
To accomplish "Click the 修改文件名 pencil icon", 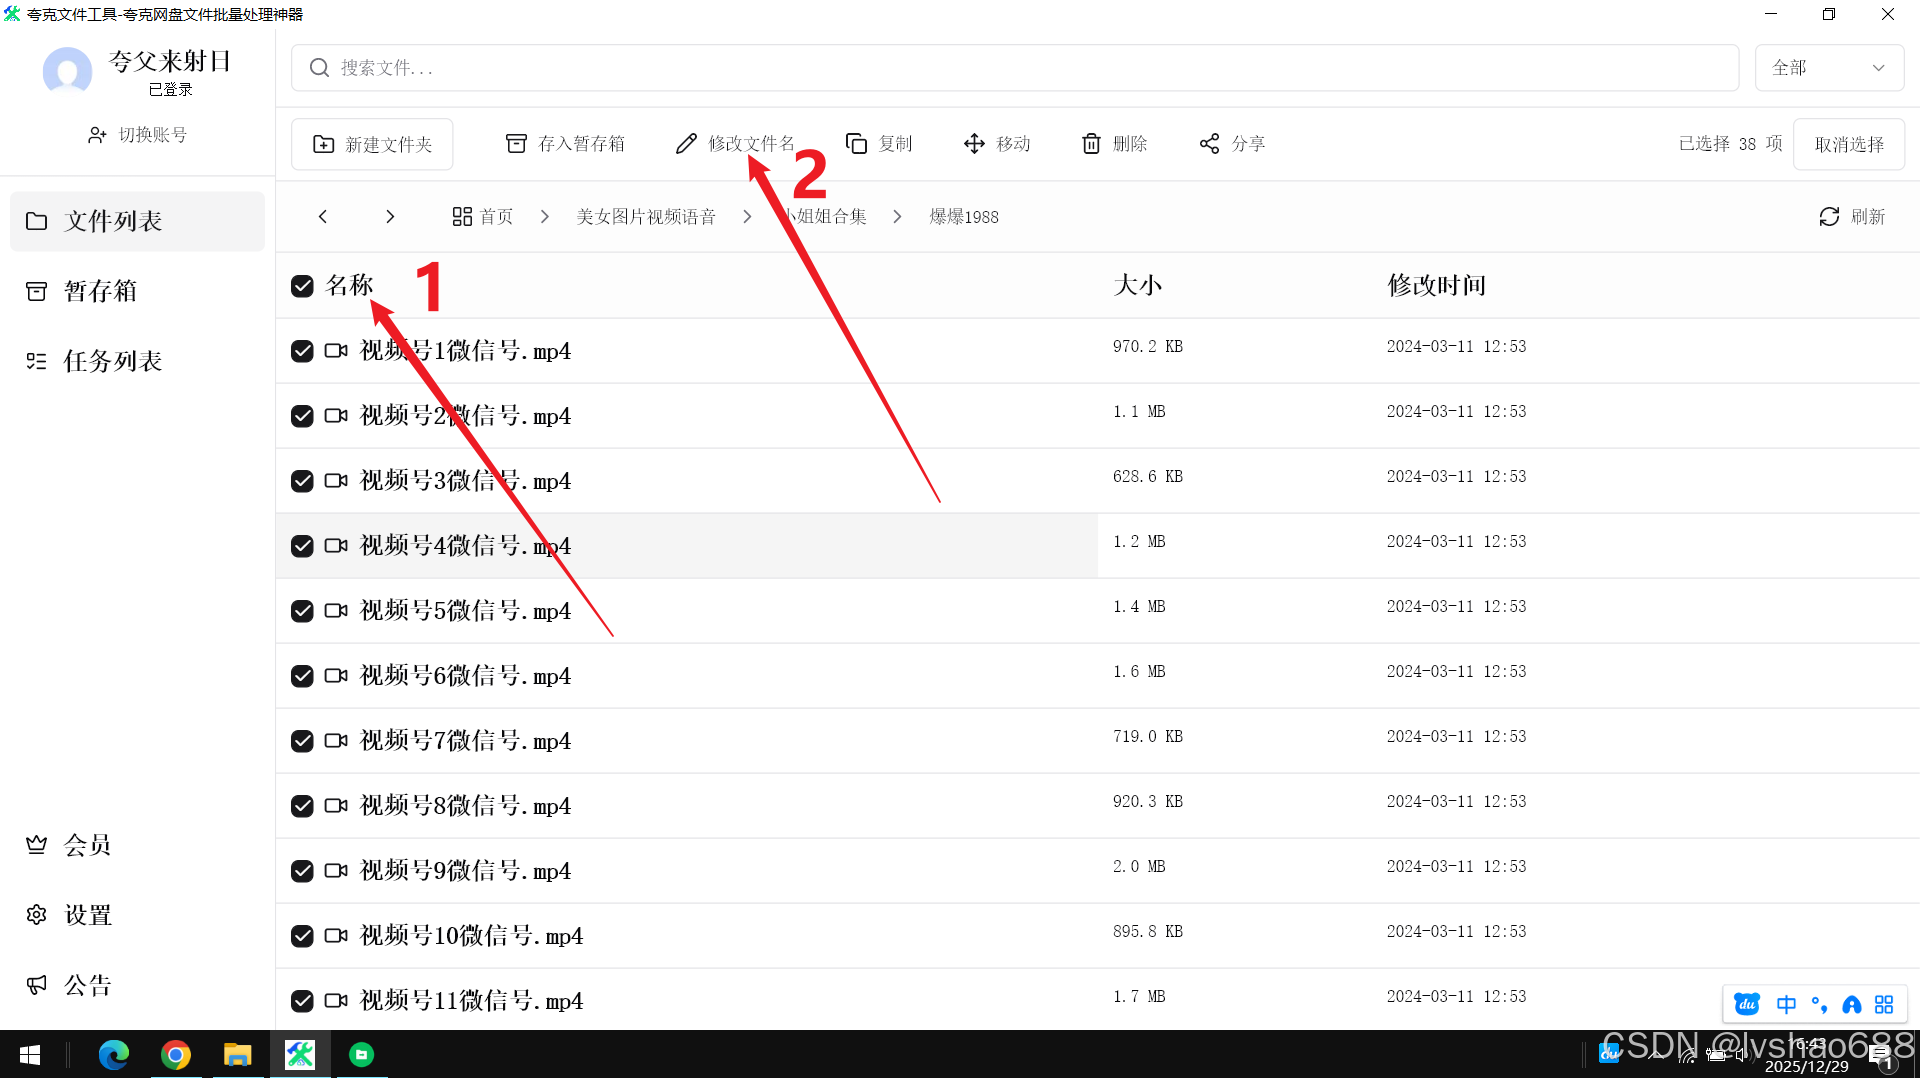I will point(686,144).
